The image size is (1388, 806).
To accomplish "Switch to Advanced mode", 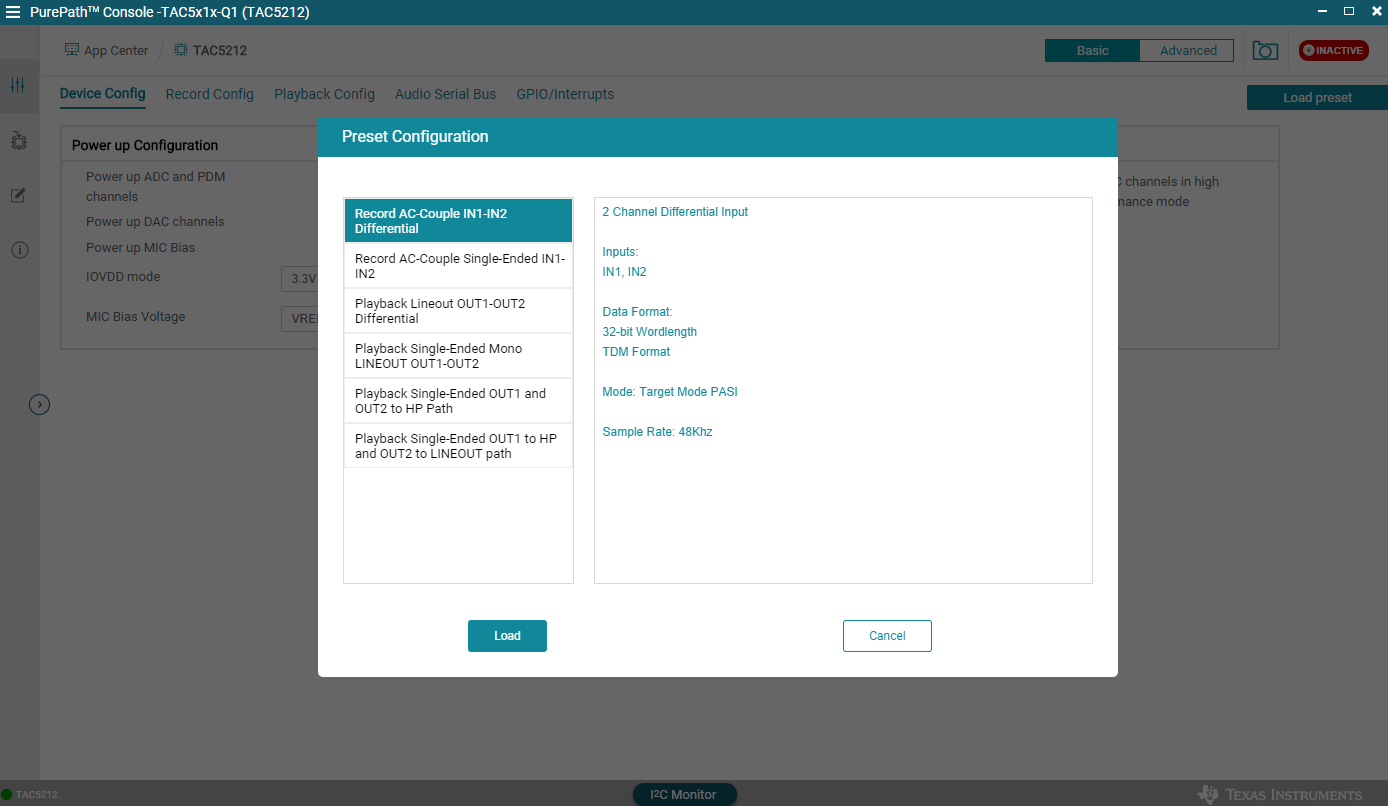I will [x=1187, y=51].
